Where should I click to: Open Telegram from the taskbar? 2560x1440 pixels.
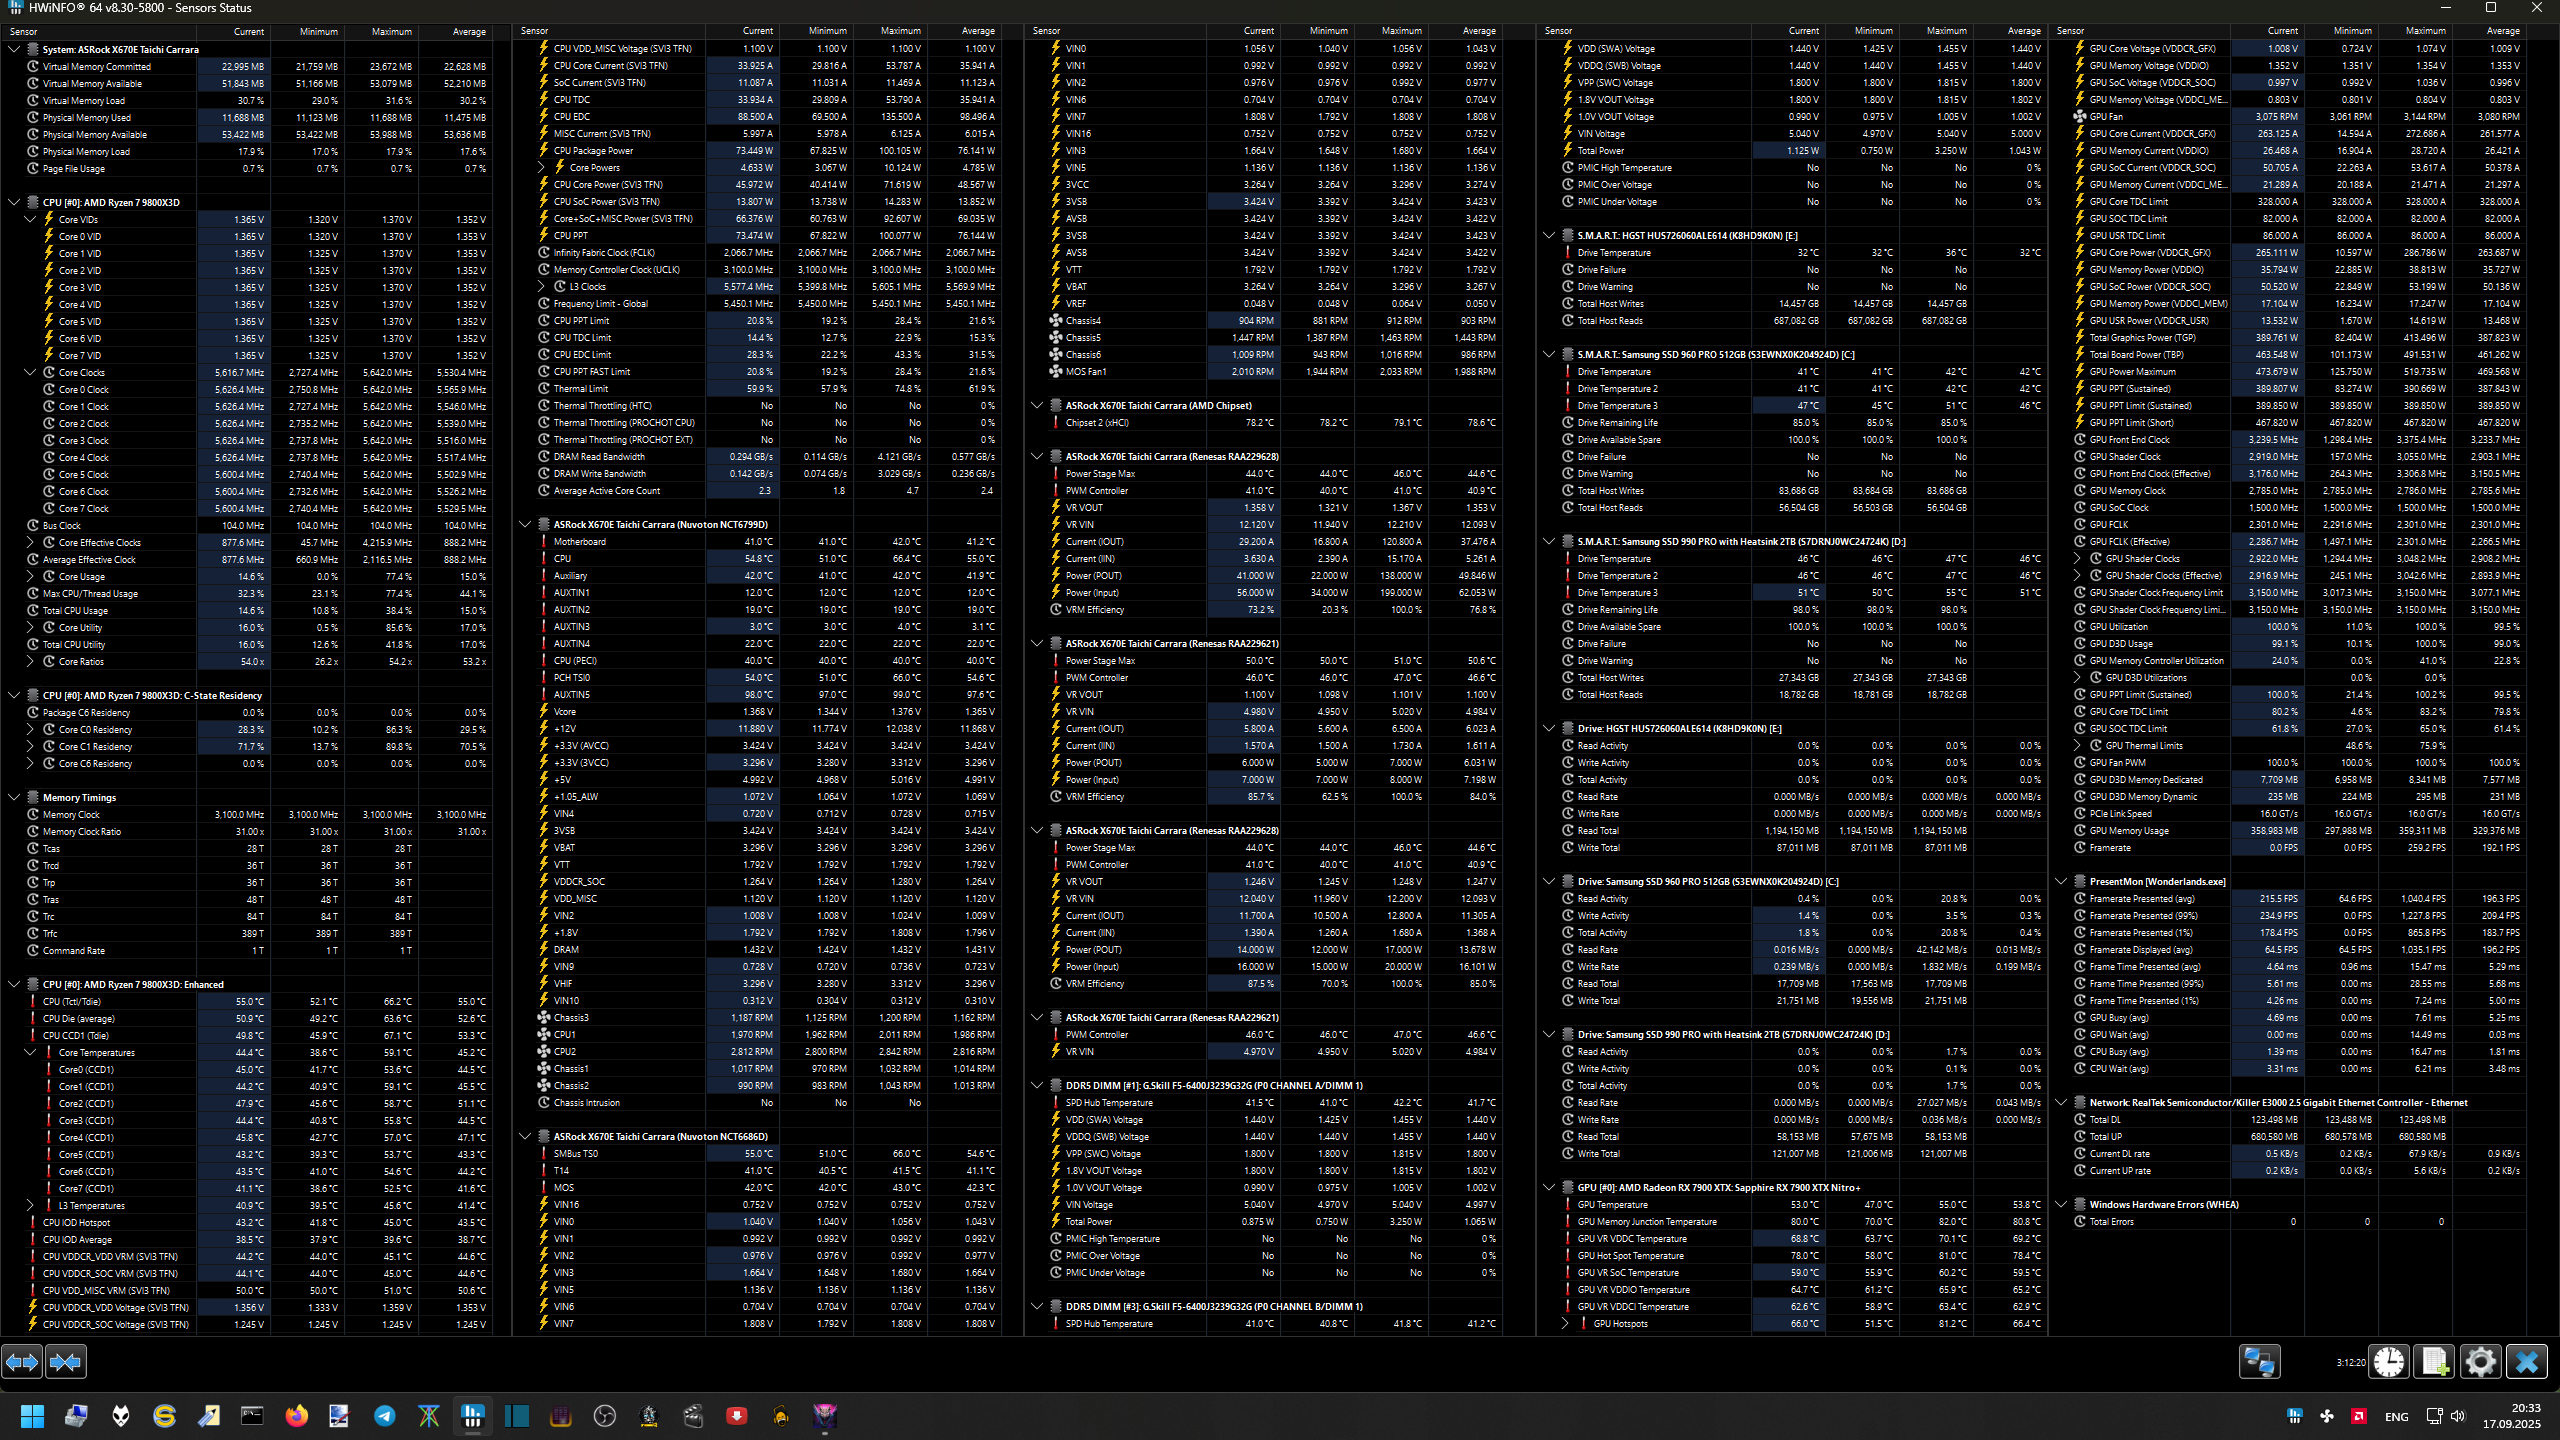(384, 1416)
